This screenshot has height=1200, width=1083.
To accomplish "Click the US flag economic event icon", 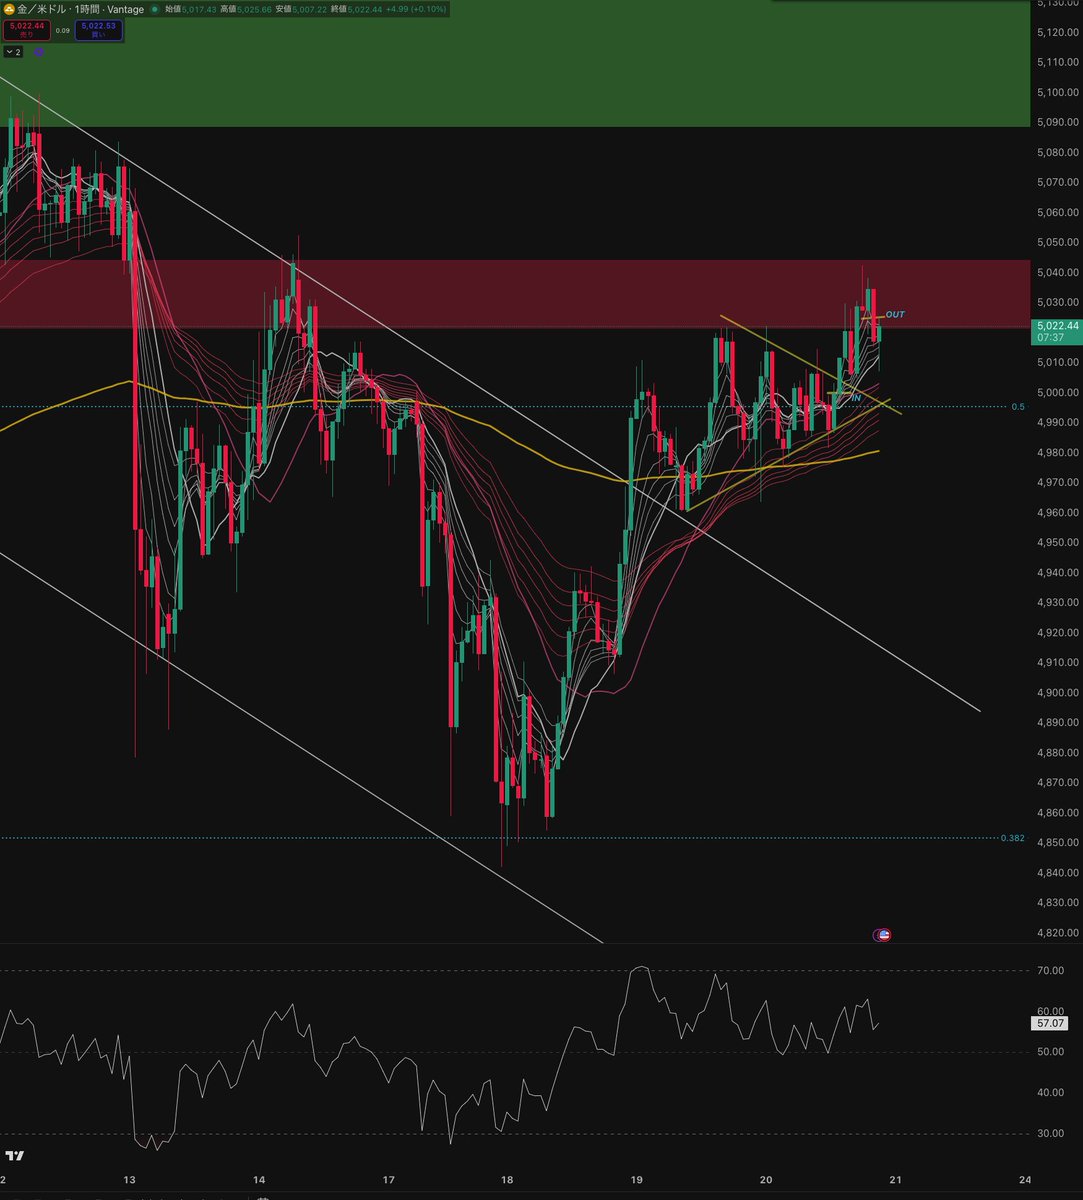I will pyautogui.click(x=883, y=935).
